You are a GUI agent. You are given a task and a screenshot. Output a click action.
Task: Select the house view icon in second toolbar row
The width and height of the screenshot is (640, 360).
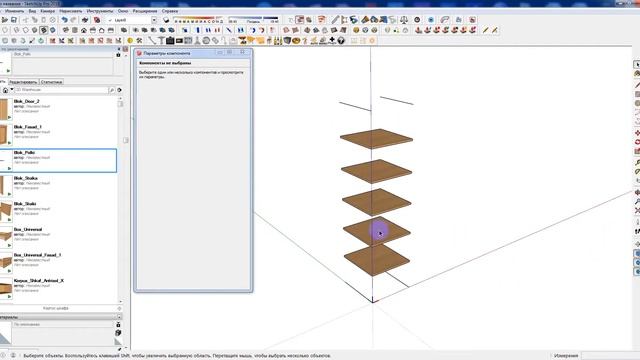(x=84, y=30)
